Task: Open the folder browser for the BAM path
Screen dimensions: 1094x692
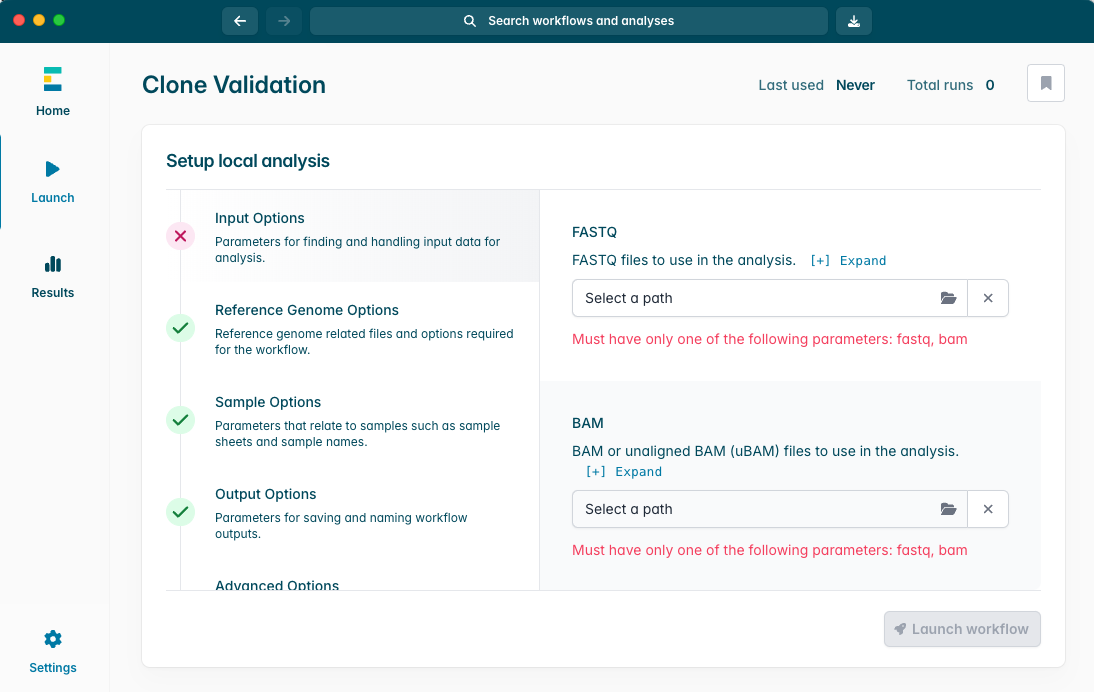Action: coord(948,509)
